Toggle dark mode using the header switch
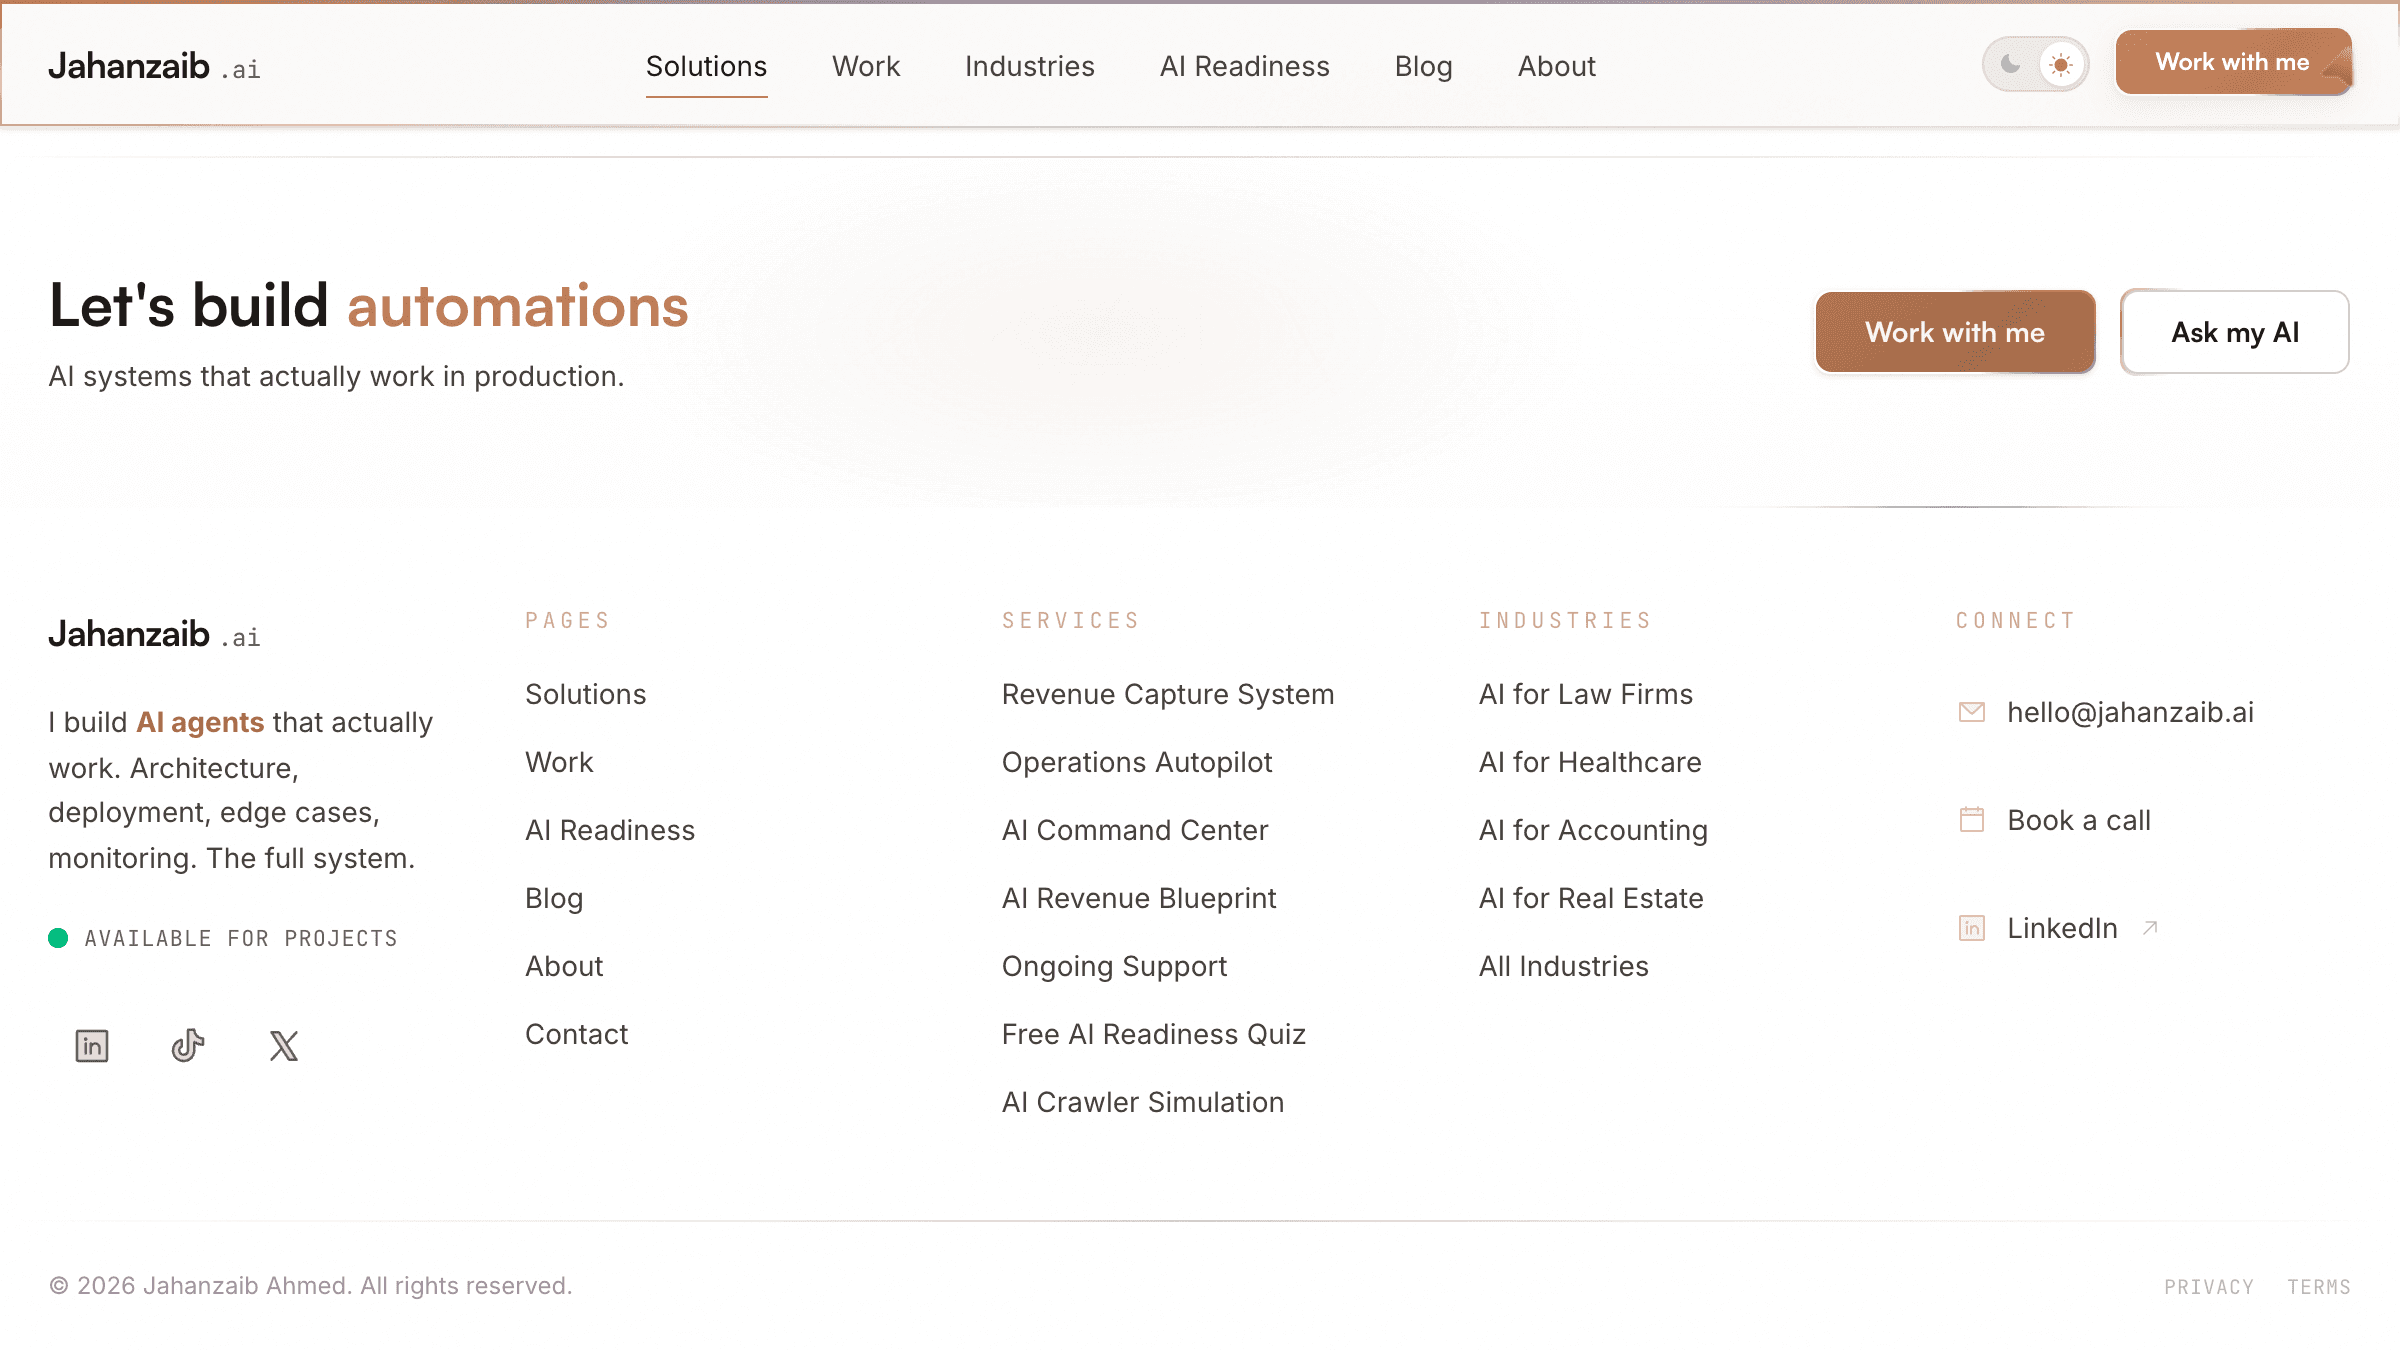This screenshot has width=2400, height=1350. pos(2035,63)
